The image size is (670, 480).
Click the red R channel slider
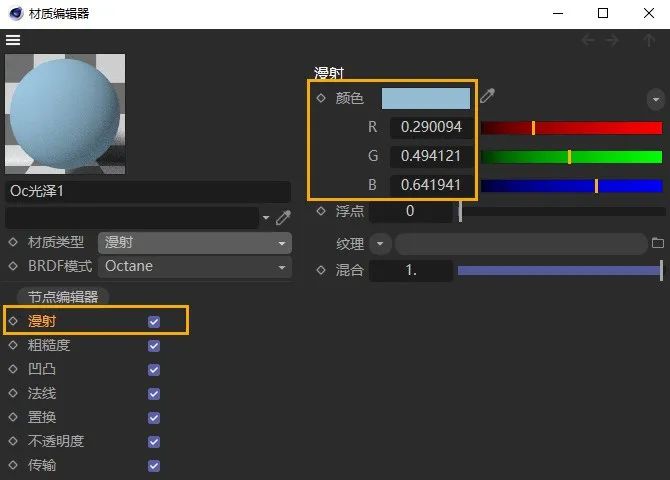tap(571, 128)
